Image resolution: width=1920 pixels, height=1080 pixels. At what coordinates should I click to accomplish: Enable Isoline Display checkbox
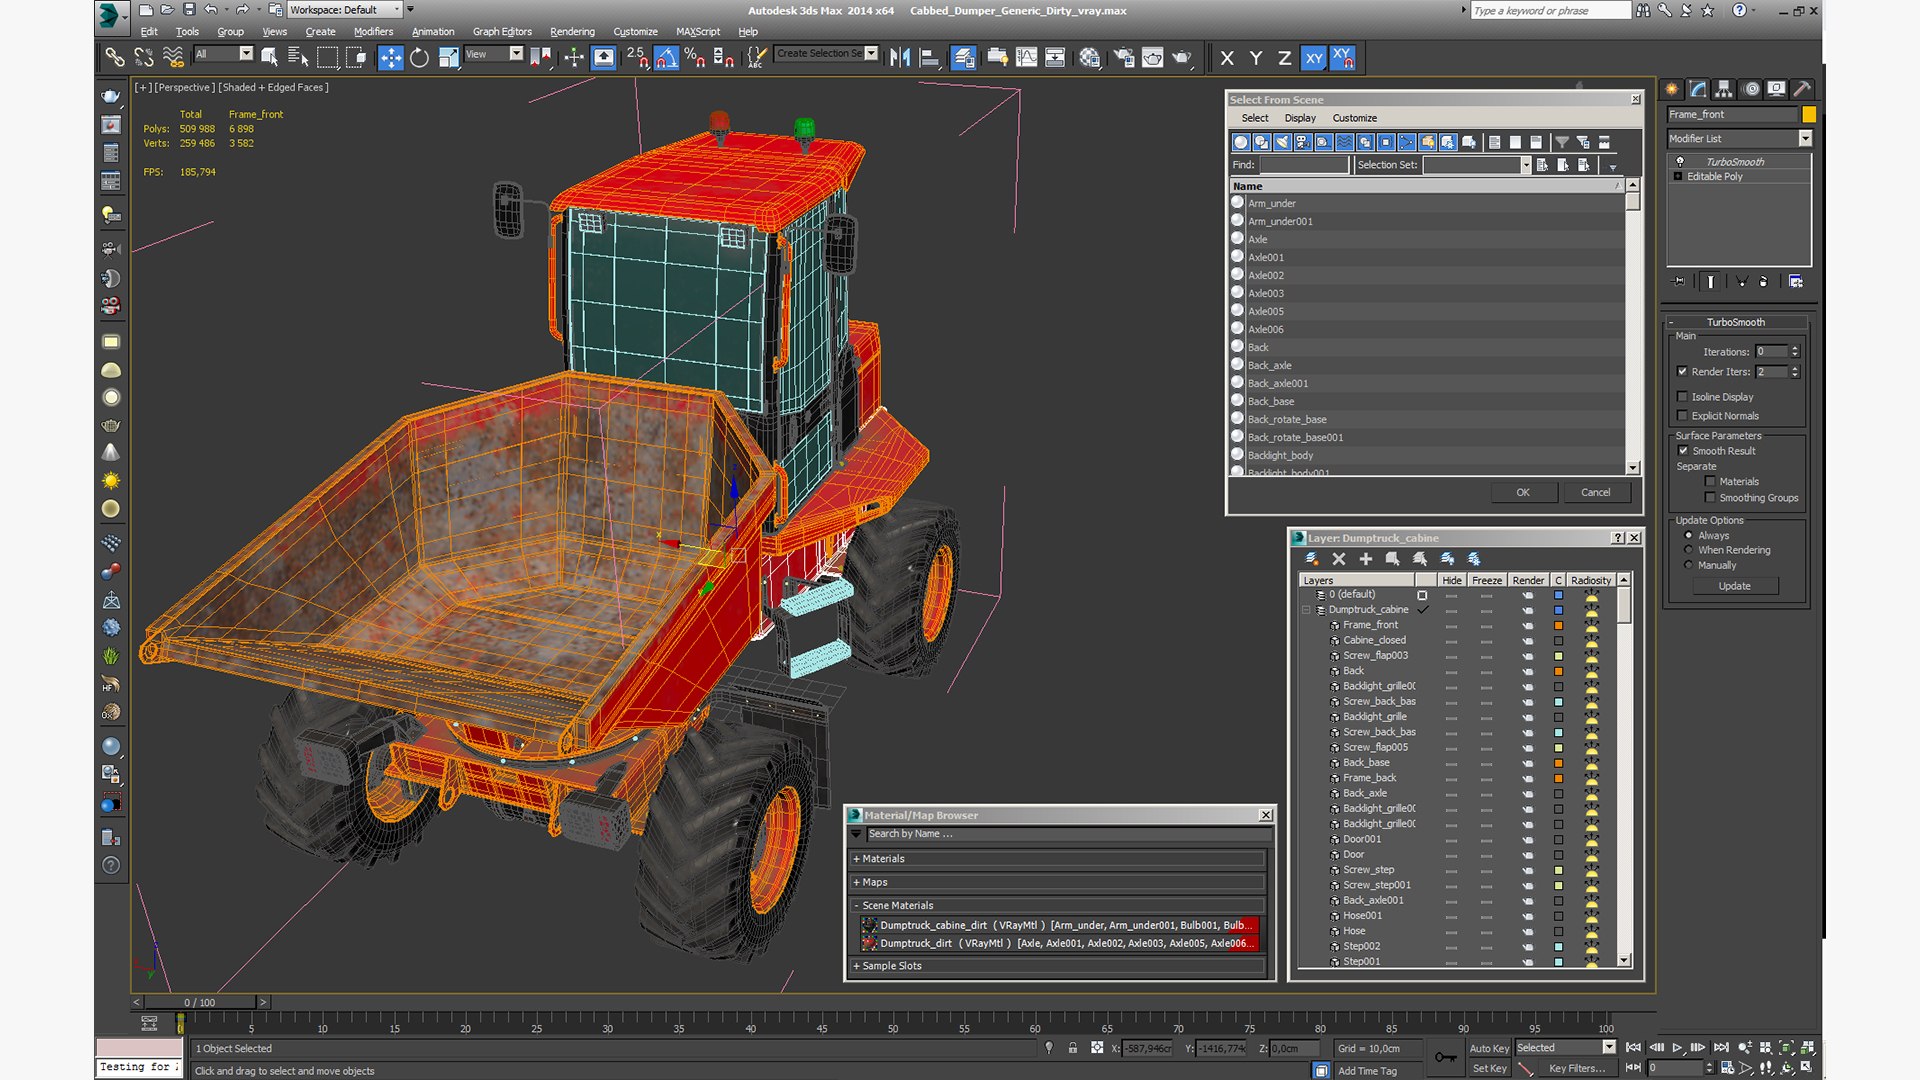(x=1683, y=397)
